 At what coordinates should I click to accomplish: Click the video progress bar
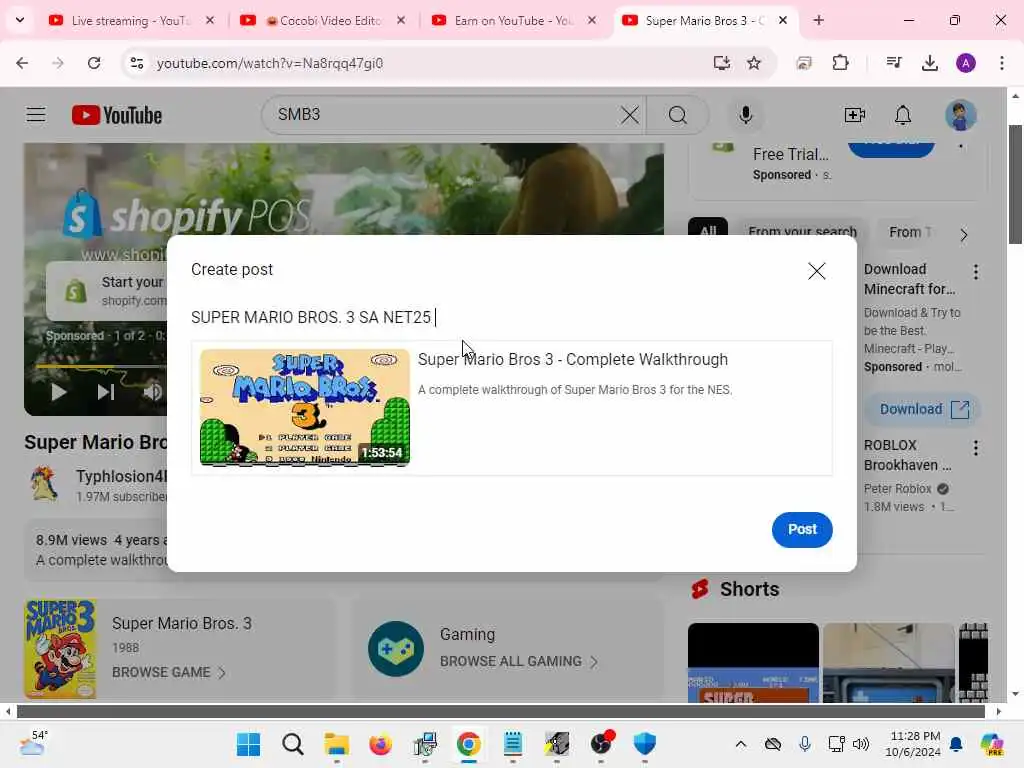point(101,366)
